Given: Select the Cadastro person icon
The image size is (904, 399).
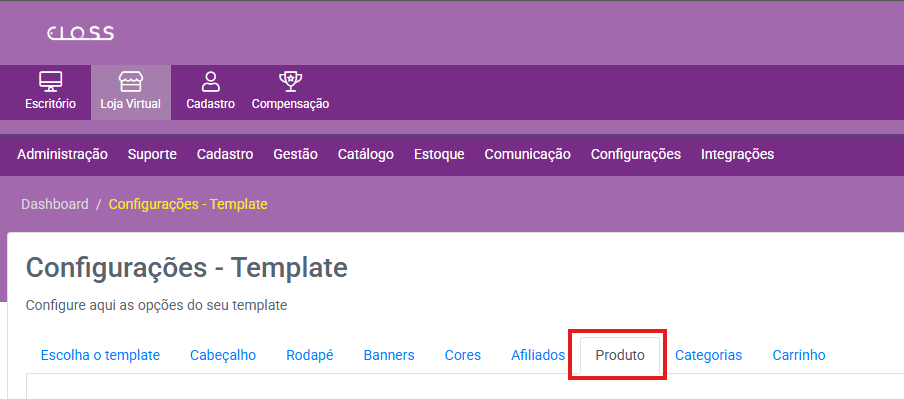Looking at the screenshot, I should pos(210,82).
